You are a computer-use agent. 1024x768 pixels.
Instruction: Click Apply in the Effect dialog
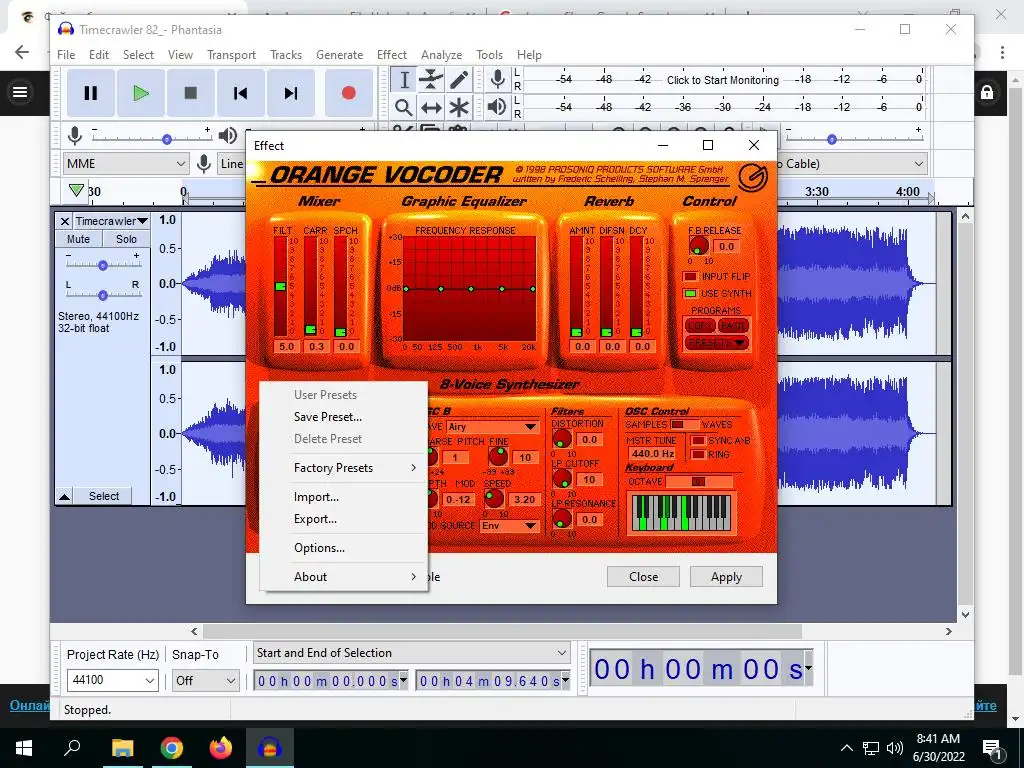[x=726, y=577]
